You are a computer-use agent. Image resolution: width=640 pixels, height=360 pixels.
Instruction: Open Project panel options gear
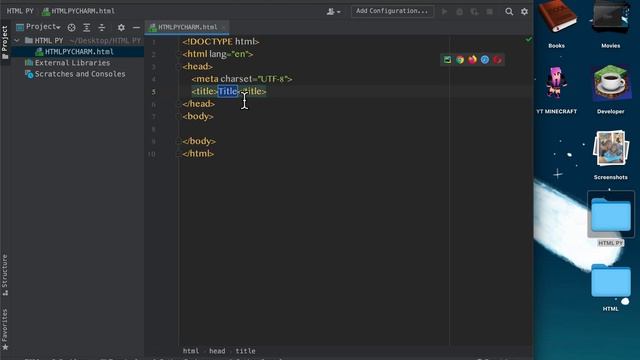(121, 27)
